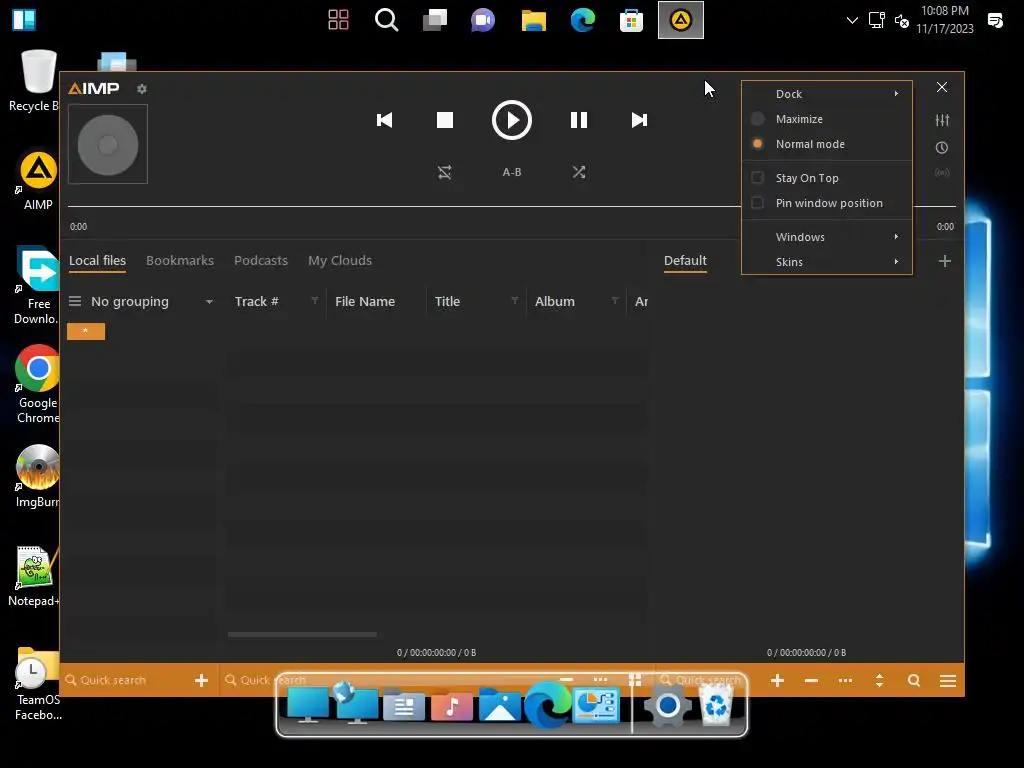Open the dock's Music folder icon

(451, 706)
